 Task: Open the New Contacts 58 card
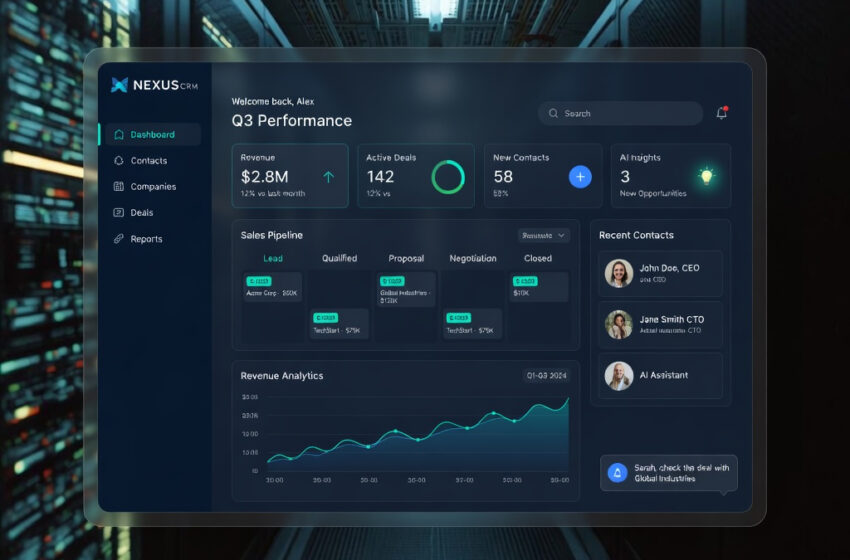coord(543,176)
